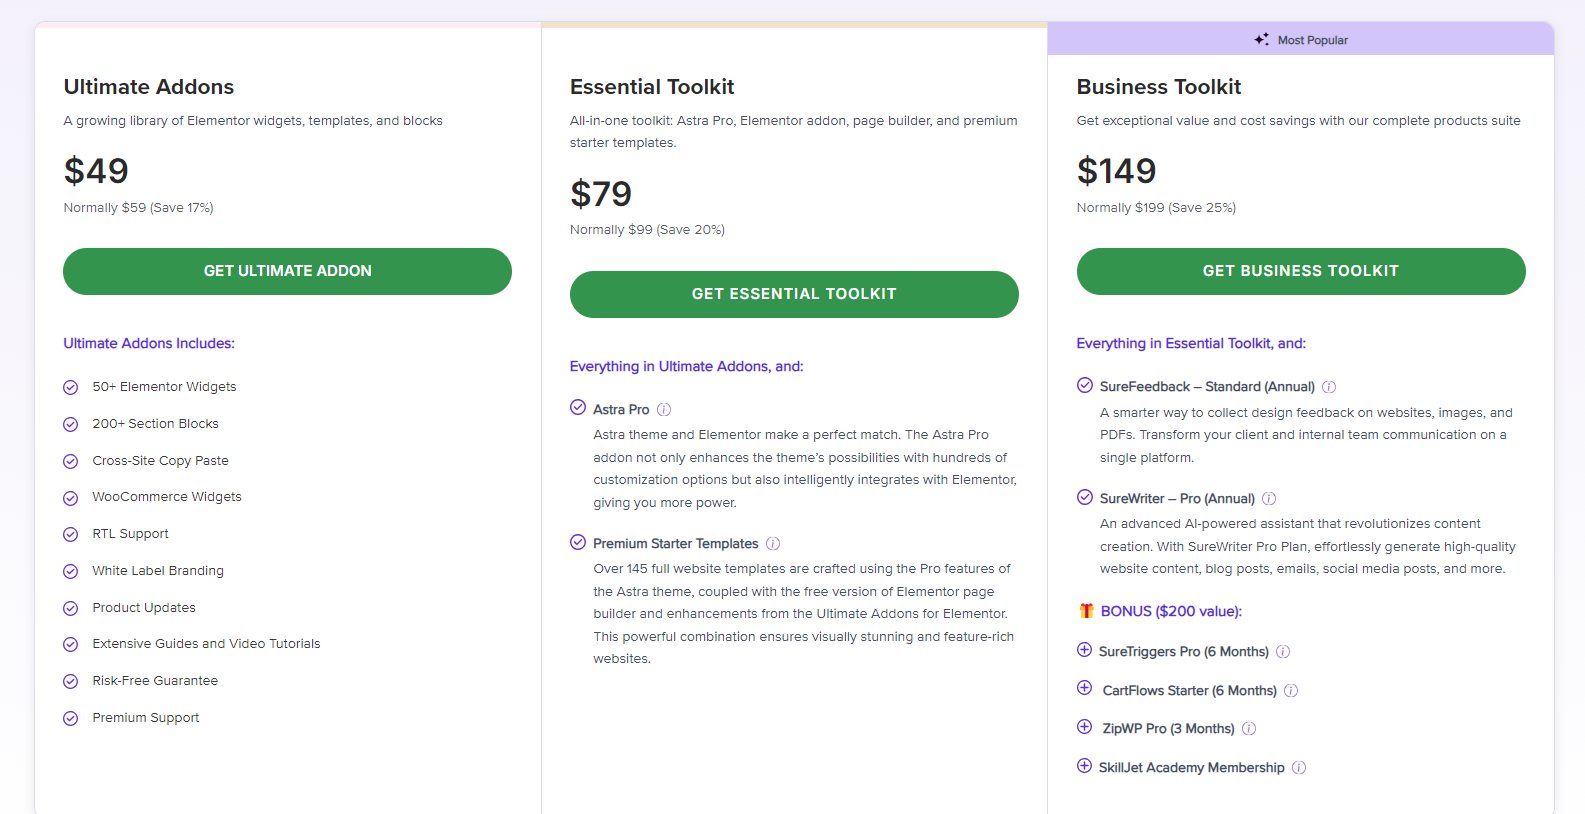This screenshot has height=814, width=1585.
Task: Click the sparkle icon in Most Popular badge
Action: coord(1261,39)
